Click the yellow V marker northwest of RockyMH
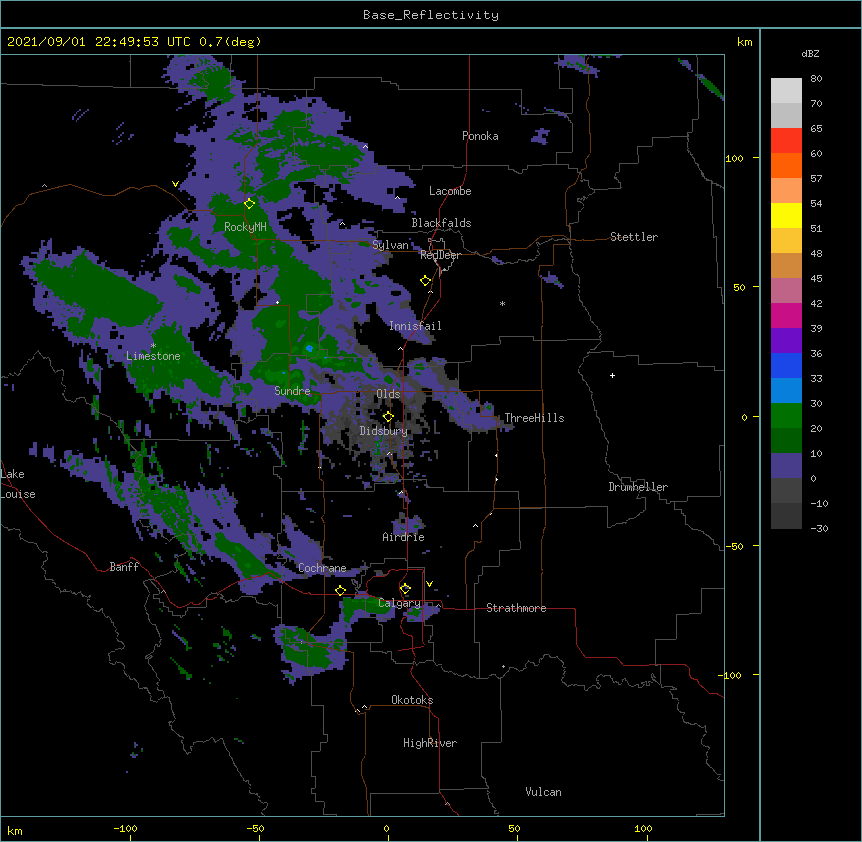 click(175, 184)
